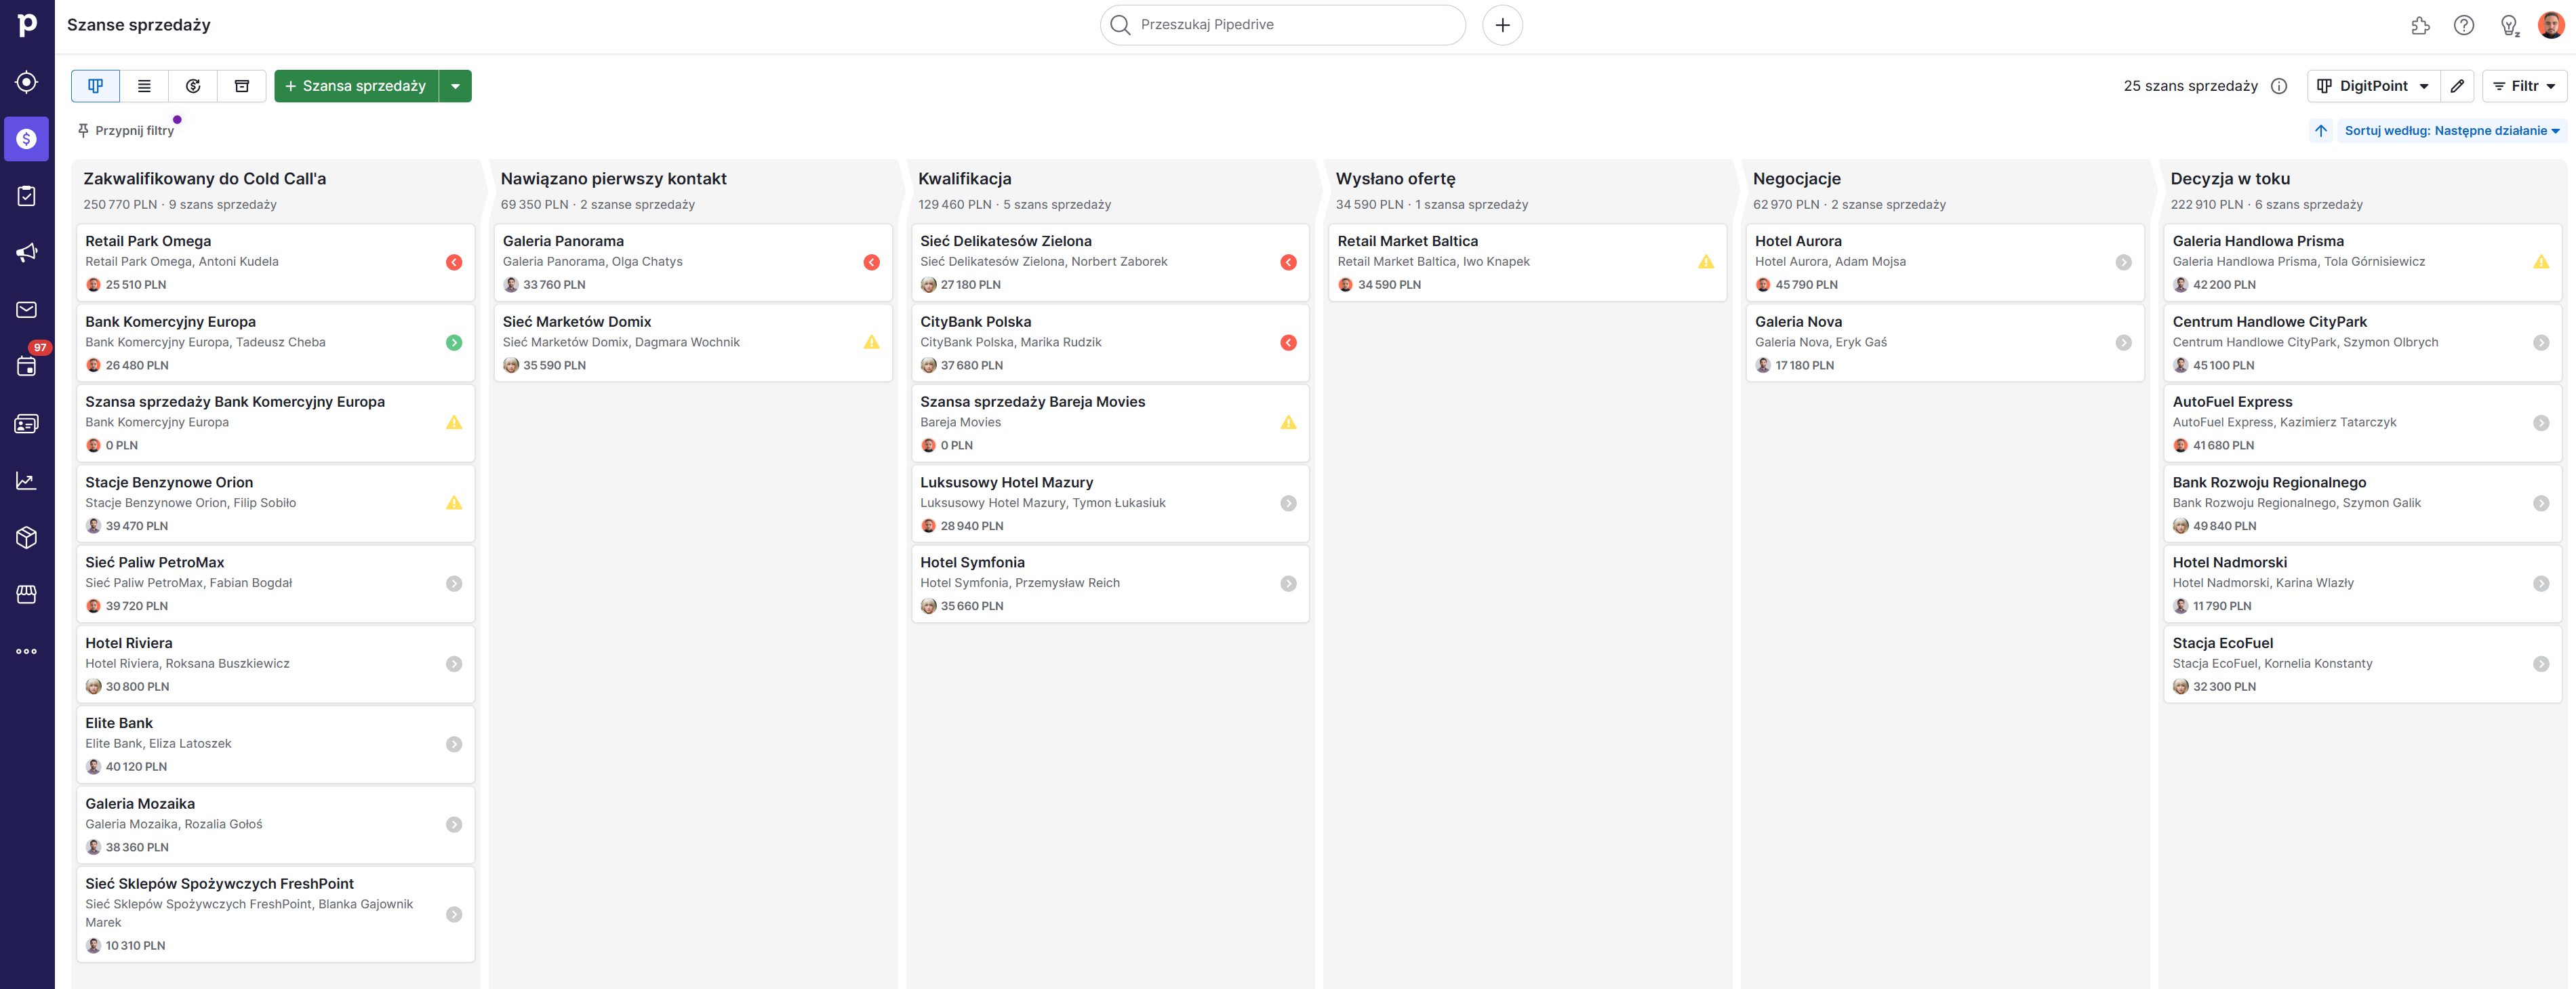Click the 25 szans sprzedaży count

[x=2190, y=86]
